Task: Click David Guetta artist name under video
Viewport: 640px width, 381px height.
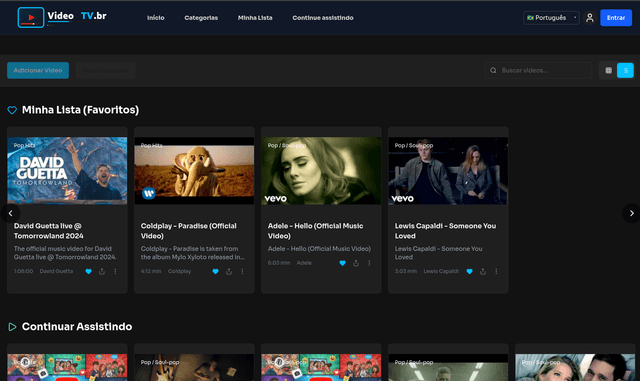Action: coord(56,271)
